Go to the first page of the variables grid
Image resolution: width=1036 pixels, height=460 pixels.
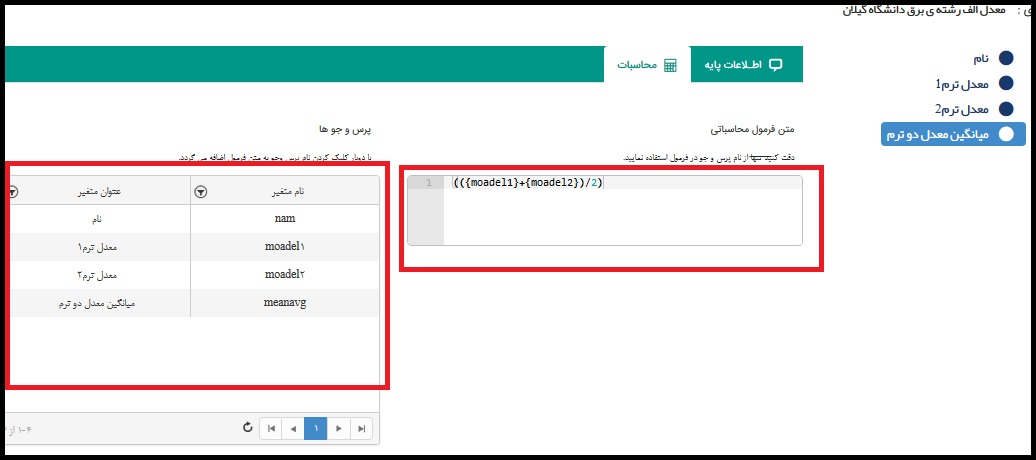point(270,428)
